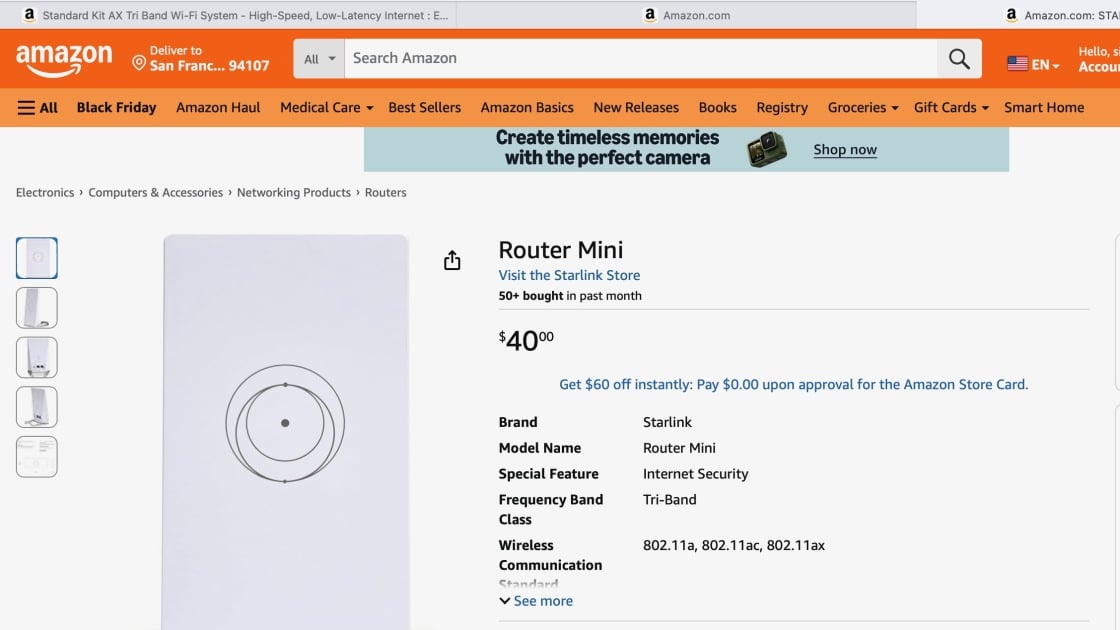Select the first product thumbnail
The height and width of the screenshot is (630, 1120).
[37, 258]
